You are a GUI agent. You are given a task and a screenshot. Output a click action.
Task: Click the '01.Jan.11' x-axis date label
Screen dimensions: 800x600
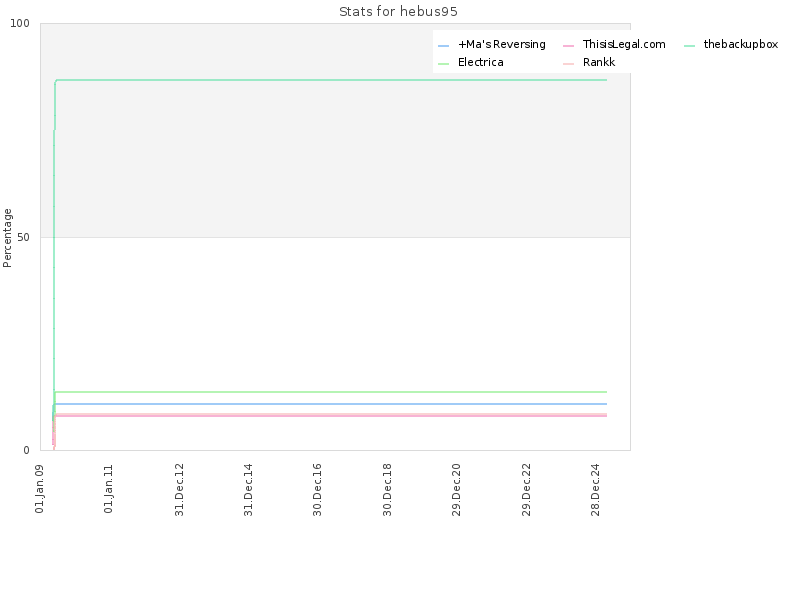pyautogui.click(x=108, y=488)
